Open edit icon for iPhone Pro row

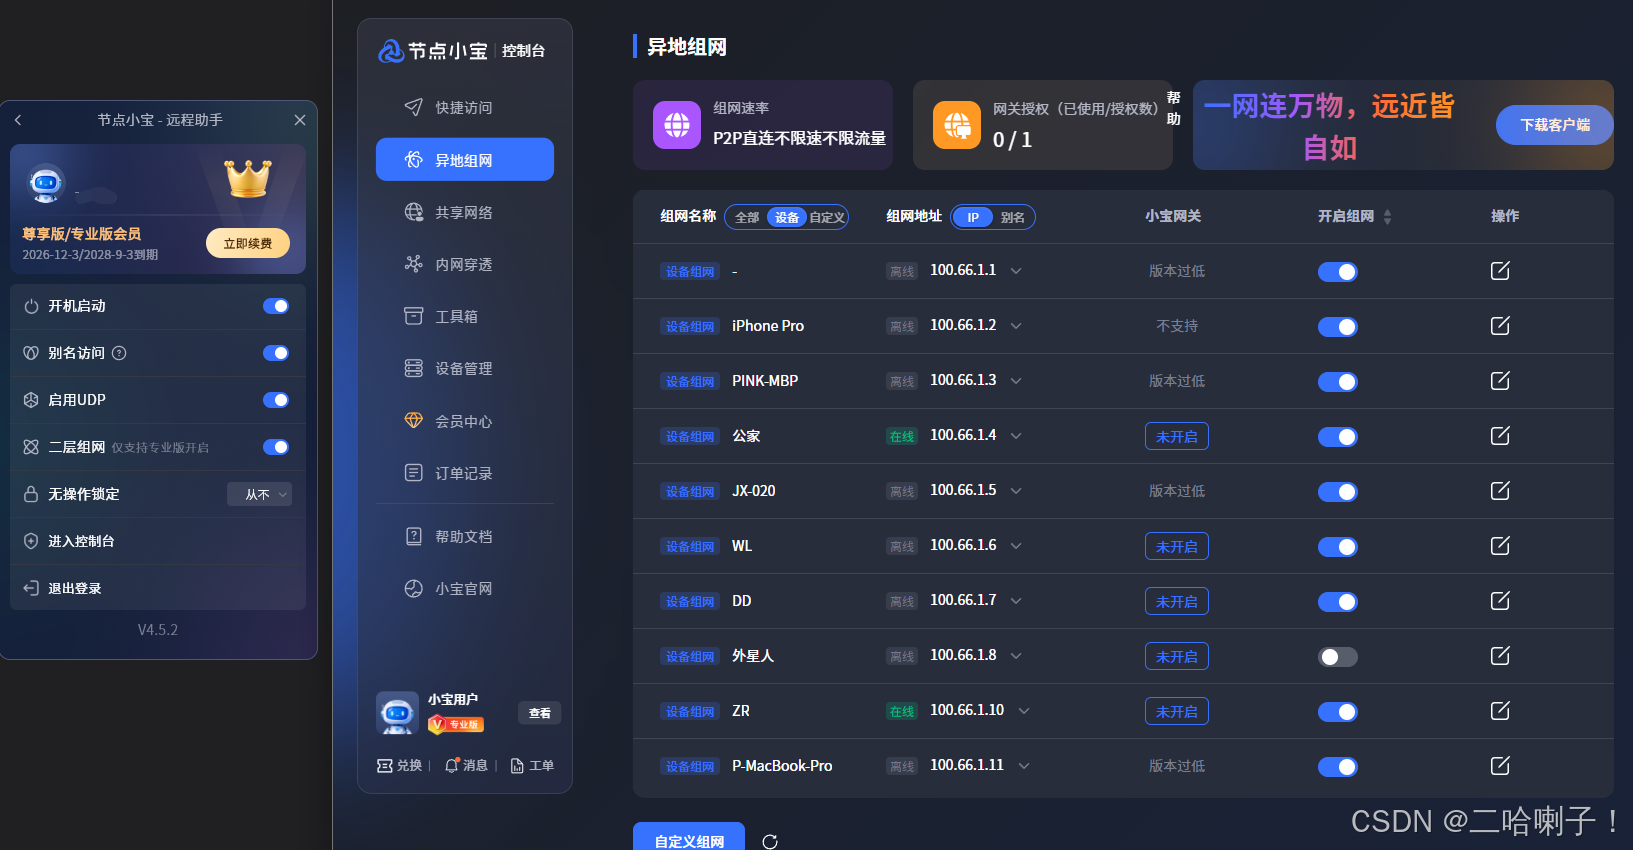[1500, 326]
